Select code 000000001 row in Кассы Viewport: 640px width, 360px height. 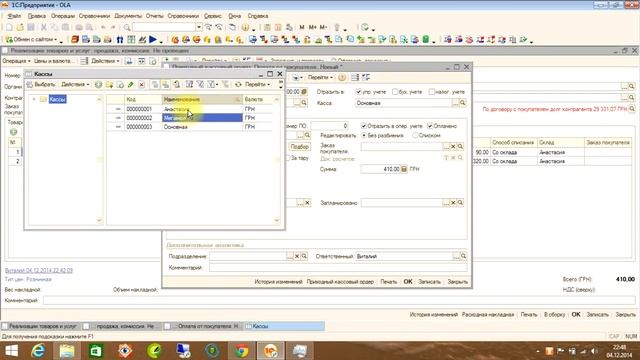pos(189,109)
